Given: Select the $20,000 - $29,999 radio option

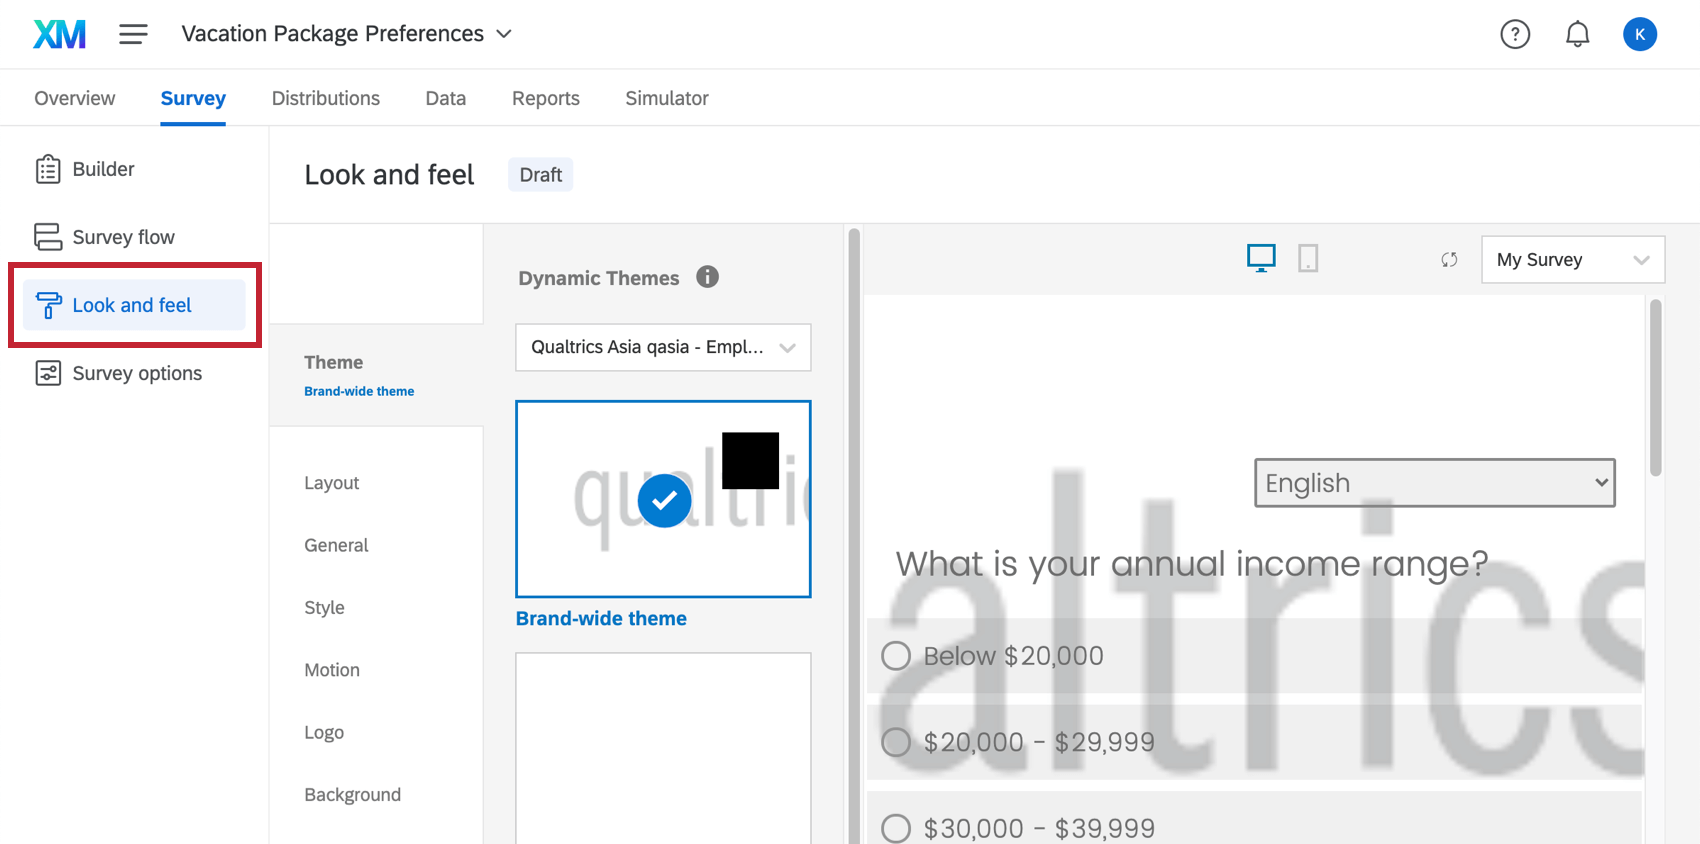Looking at the screenshot, I should (896, 742).
